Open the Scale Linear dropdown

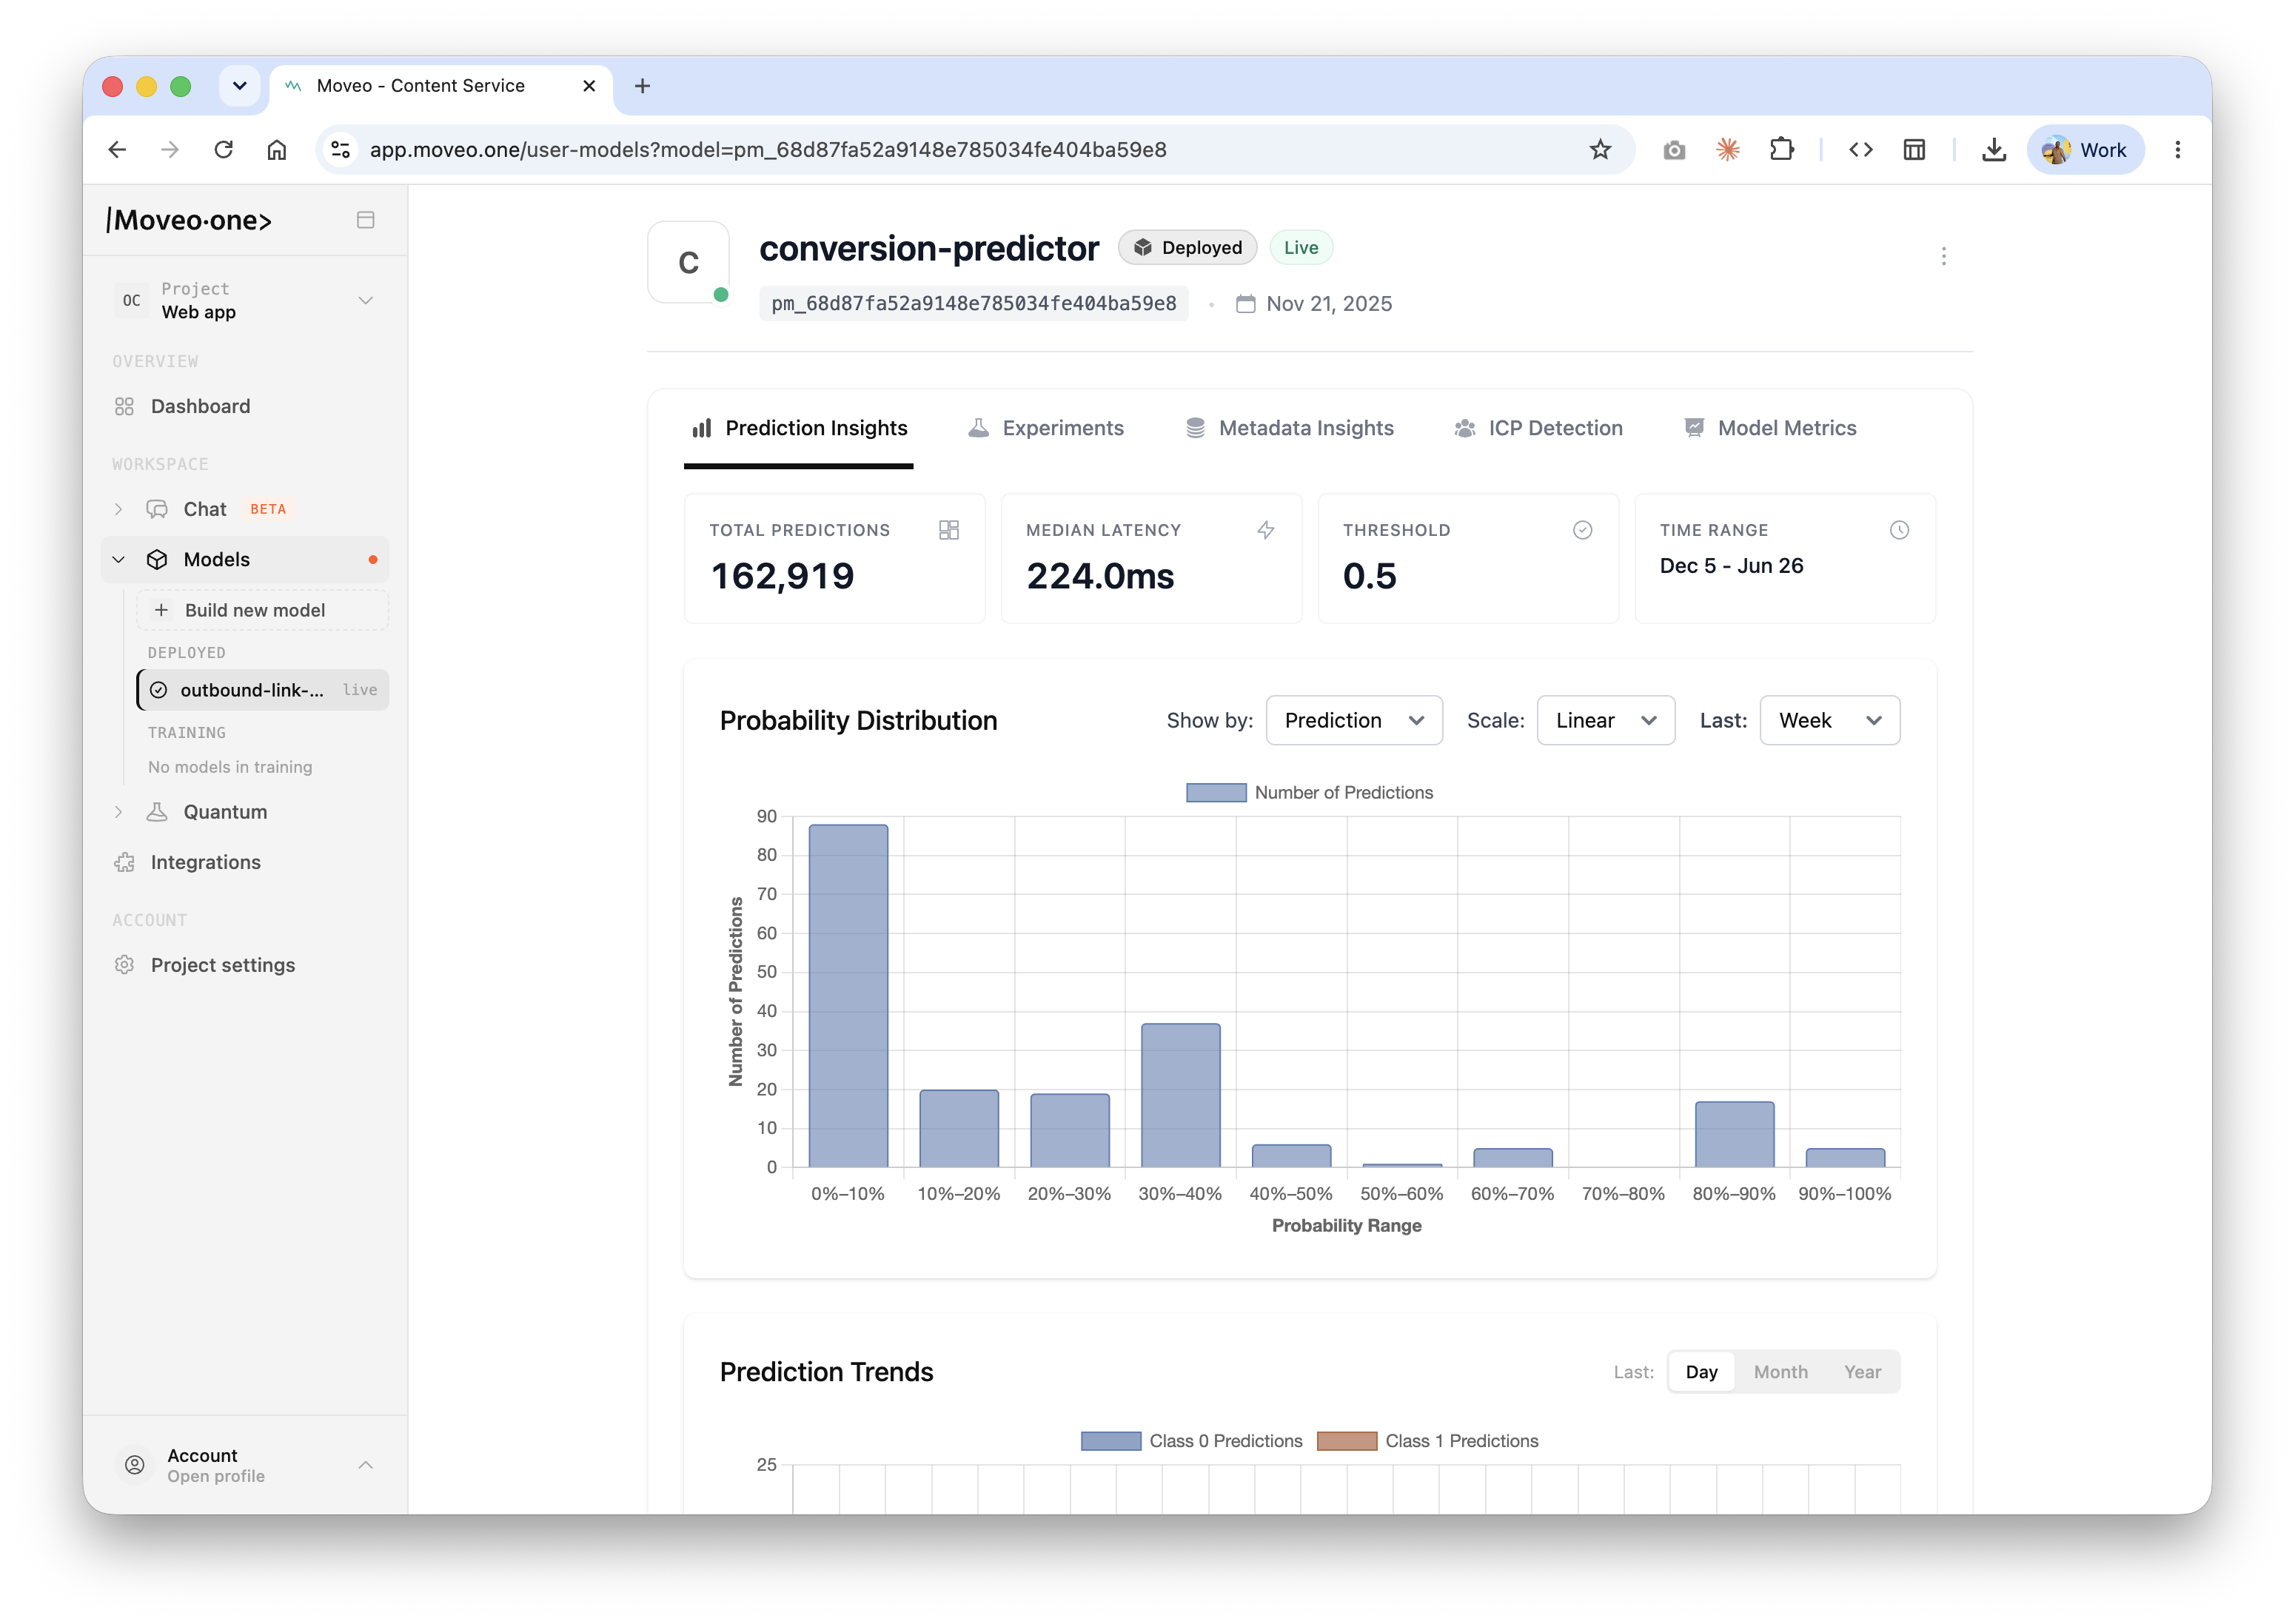1605,720
